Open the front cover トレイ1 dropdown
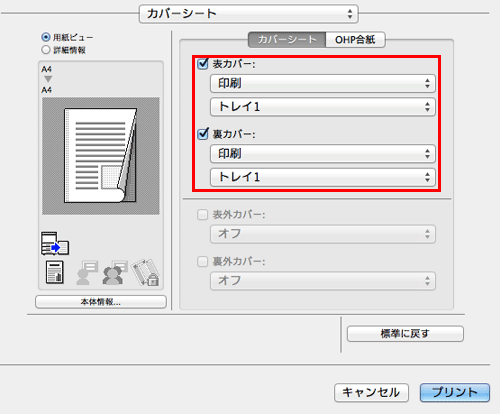500x414 pixels. pos(323,107)
